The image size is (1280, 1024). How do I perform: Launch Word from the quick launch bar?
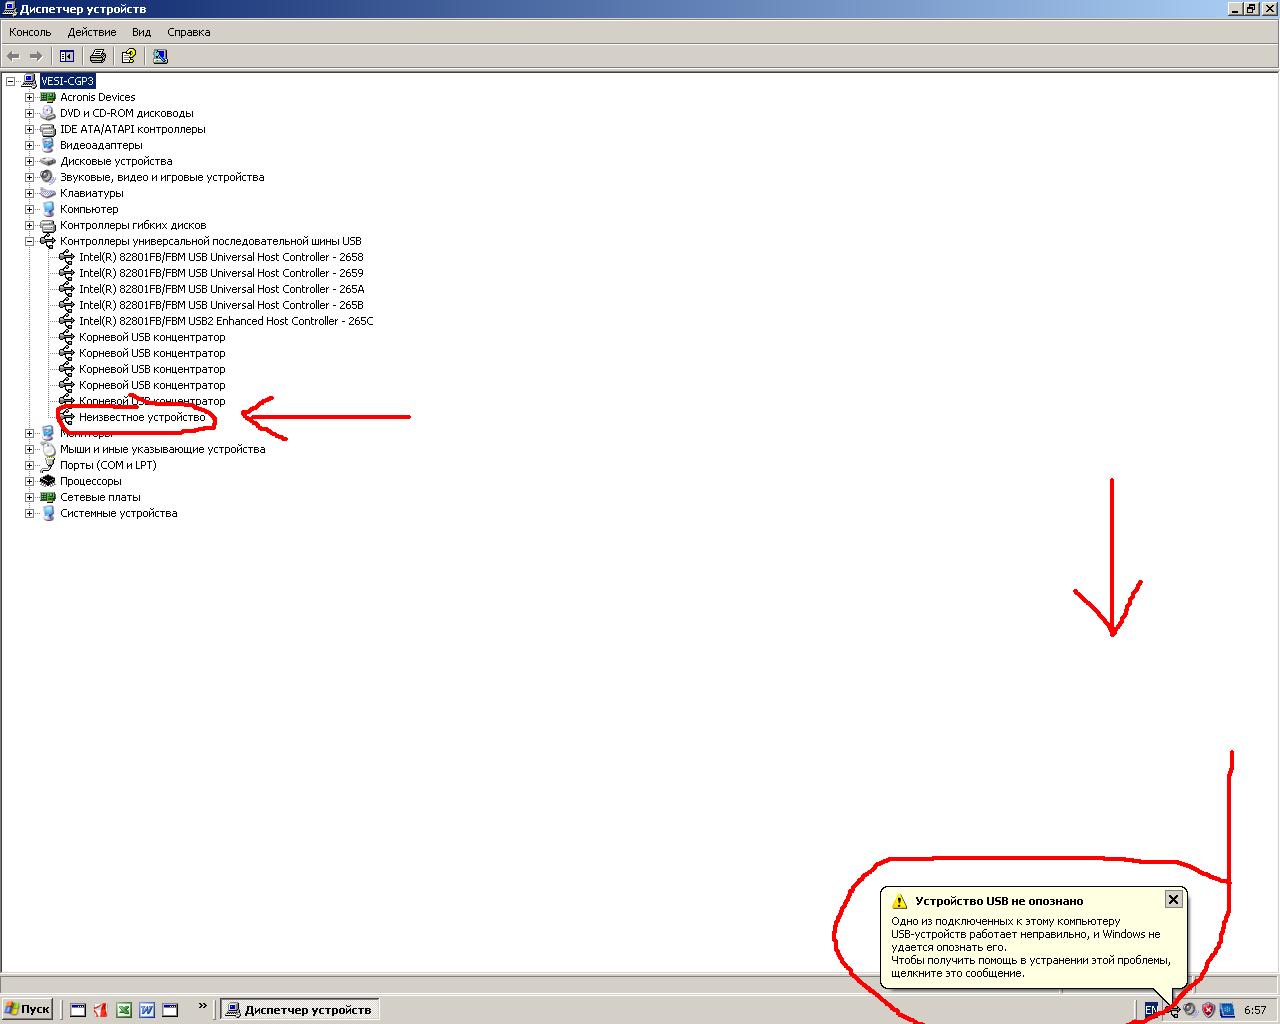tap(147, 1010)
